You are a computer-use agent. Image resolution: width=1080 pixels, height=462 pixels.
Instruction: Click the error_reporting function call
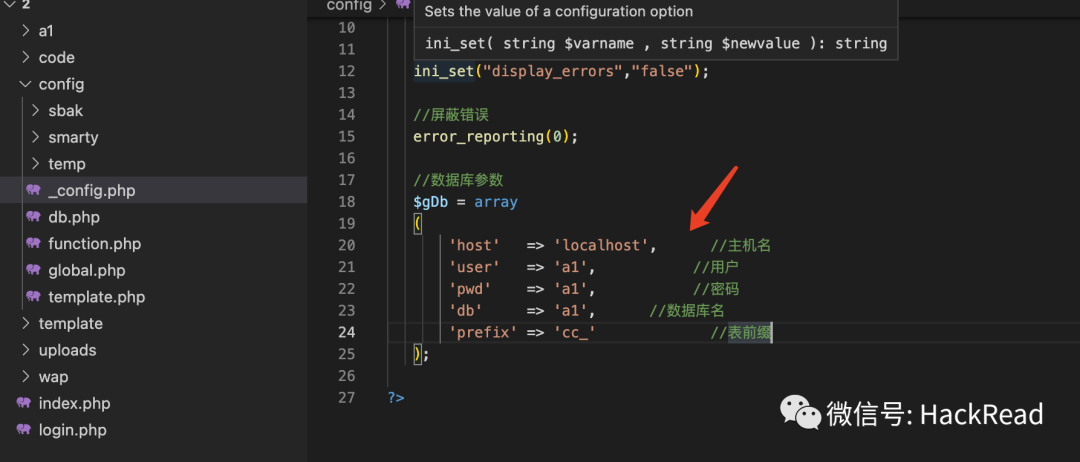click(x=479, y=136)
